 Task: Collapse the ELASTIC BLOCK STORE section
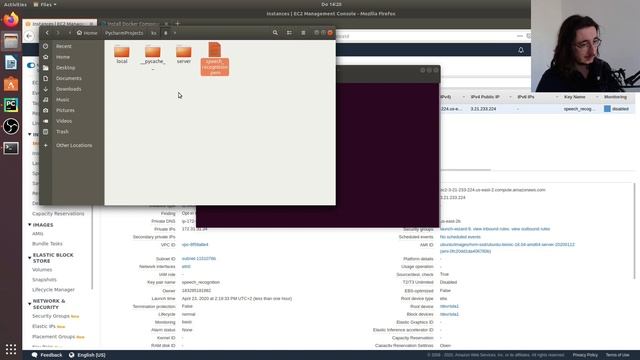[x=29, y=258]
